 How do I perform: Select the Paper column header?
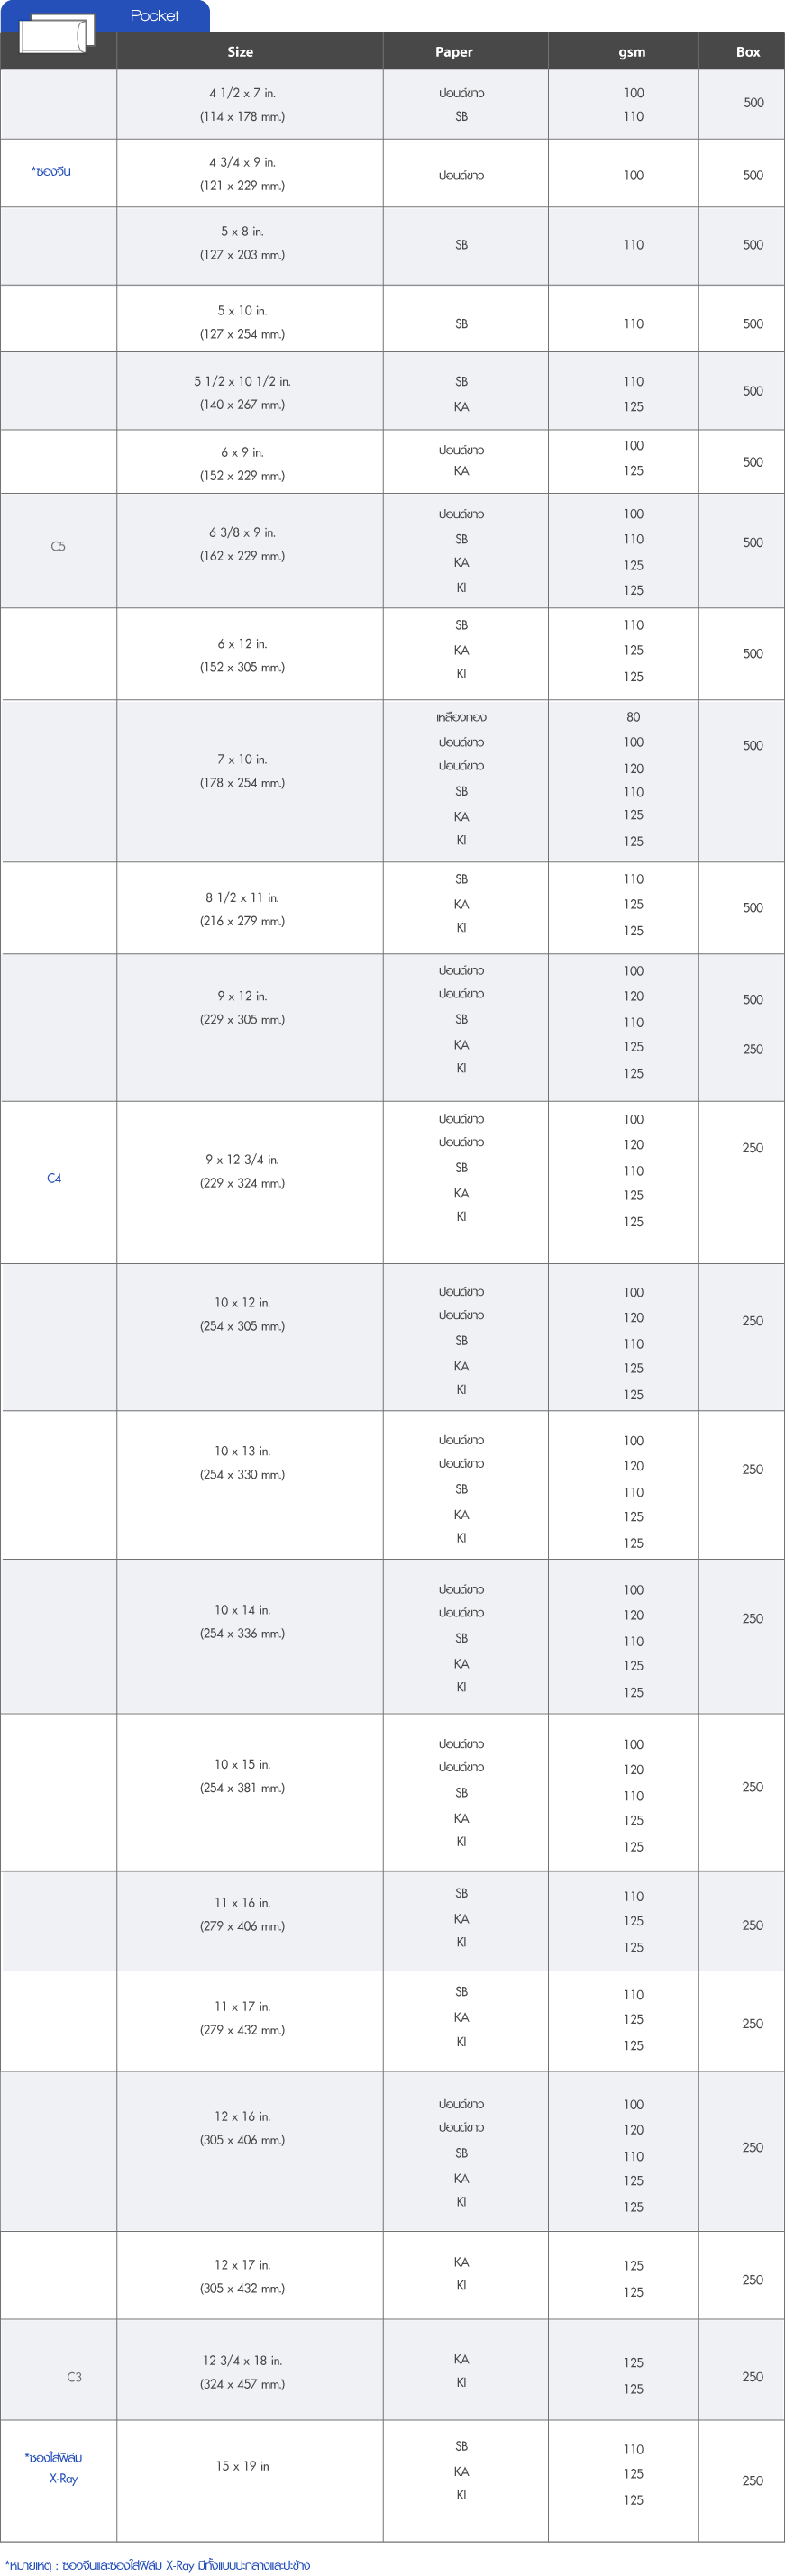point(454,52)
